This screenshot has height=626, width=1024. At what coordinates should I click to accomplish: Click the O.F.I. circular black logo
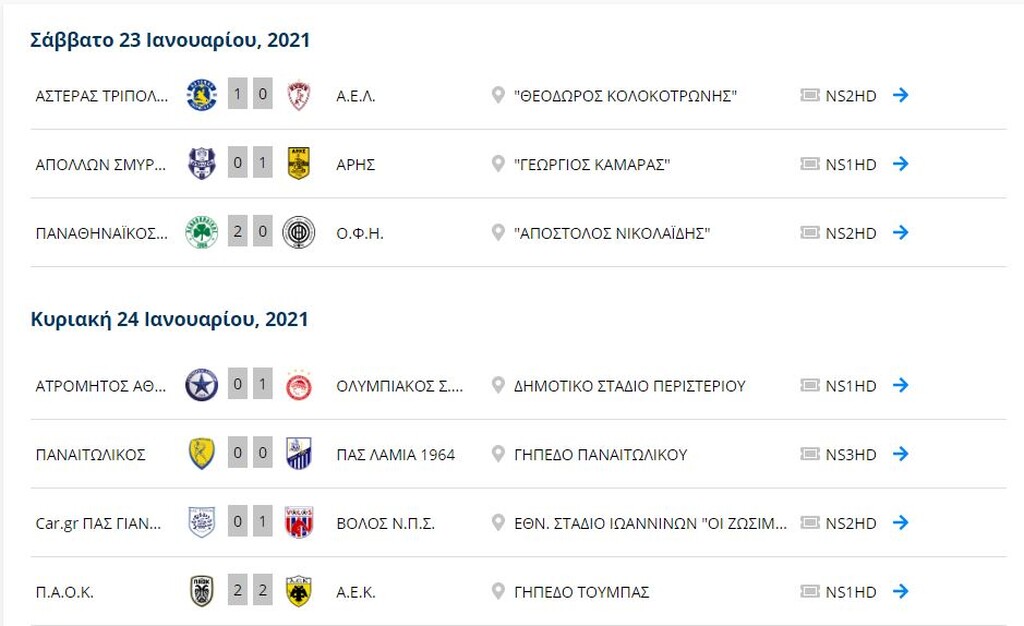[x=298, y=232]
